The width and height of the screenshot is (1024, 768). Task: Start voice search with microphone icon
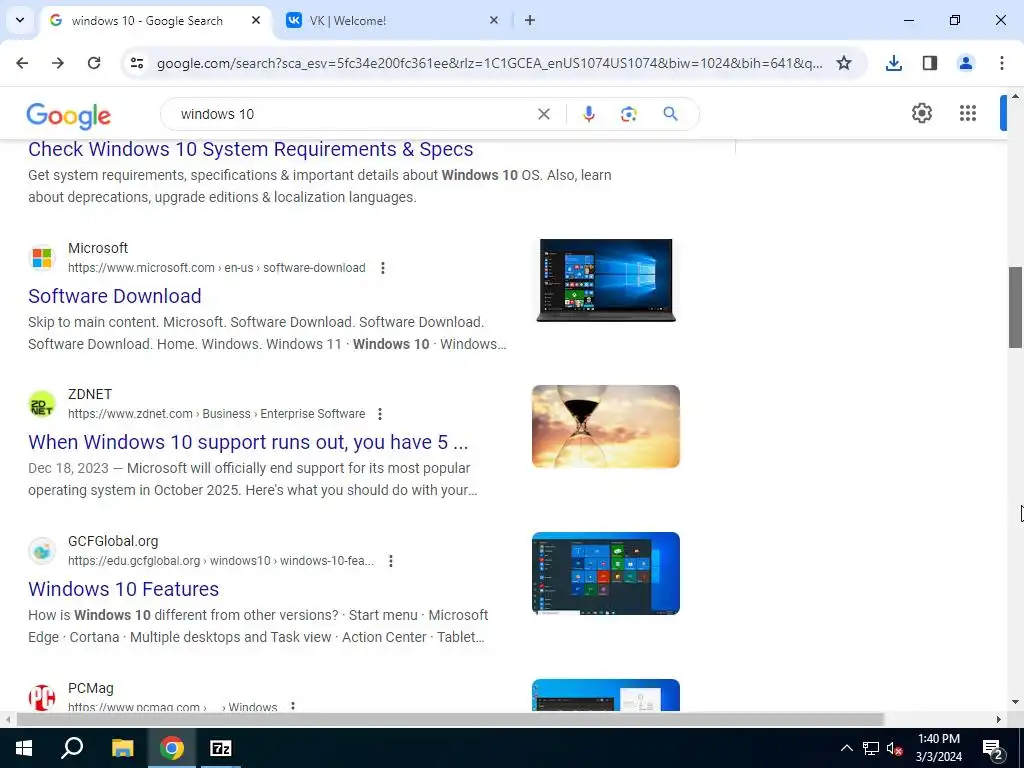(x=588, y=114)
